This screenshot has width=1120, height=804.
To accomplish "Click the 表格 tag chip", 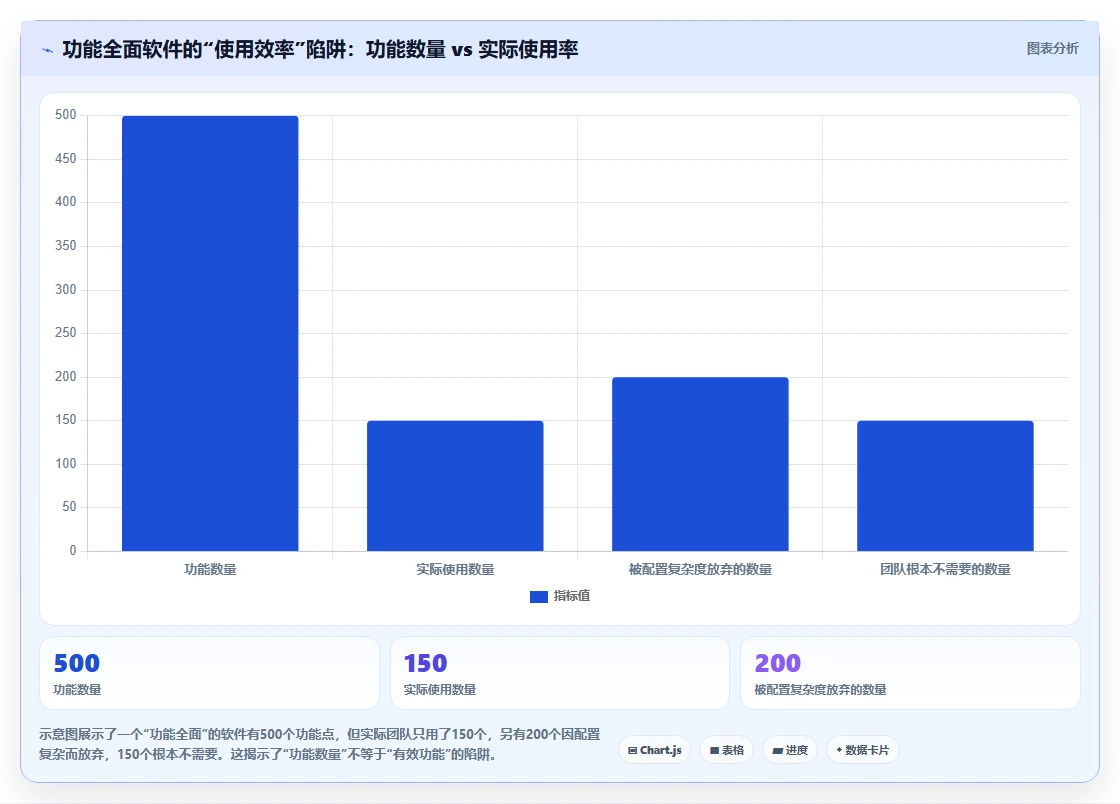I will pyautogui.click(x=726, y=750).
